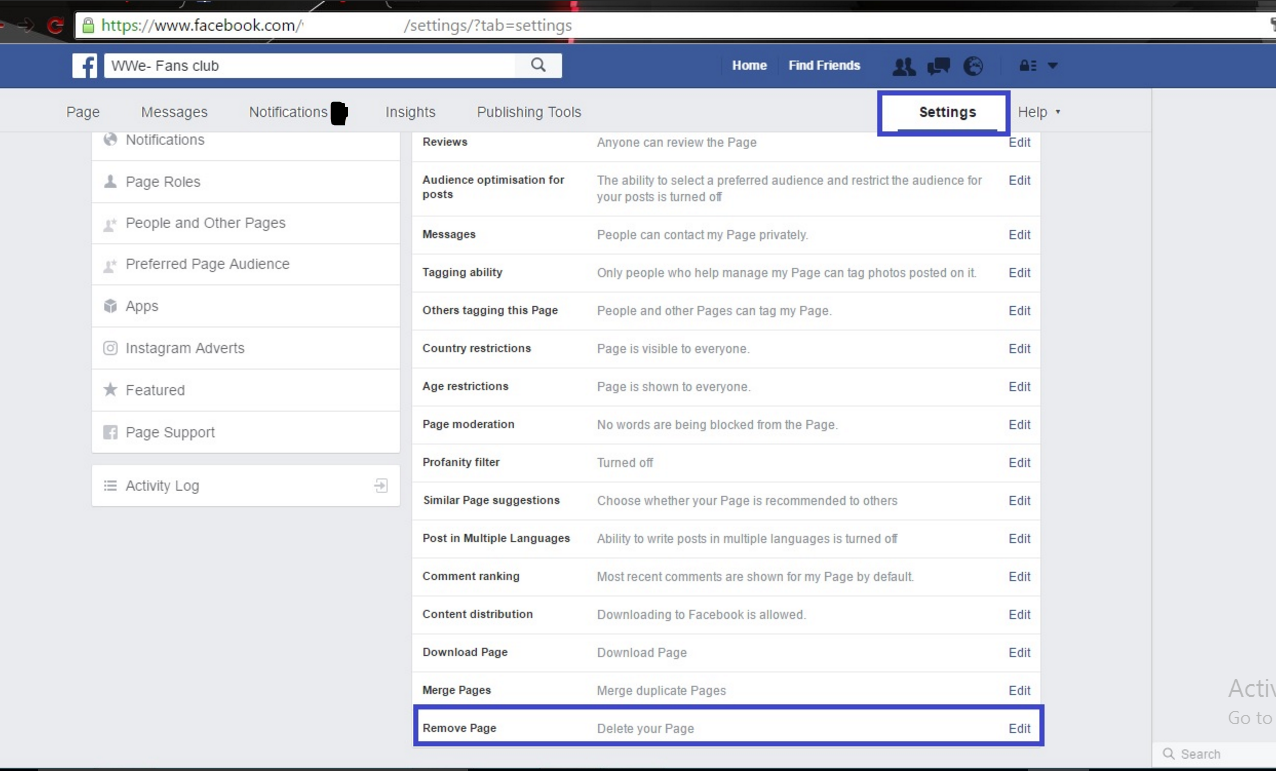
Task: Click the privacy shortcuts lock icon
Action: click(1027, 66)
